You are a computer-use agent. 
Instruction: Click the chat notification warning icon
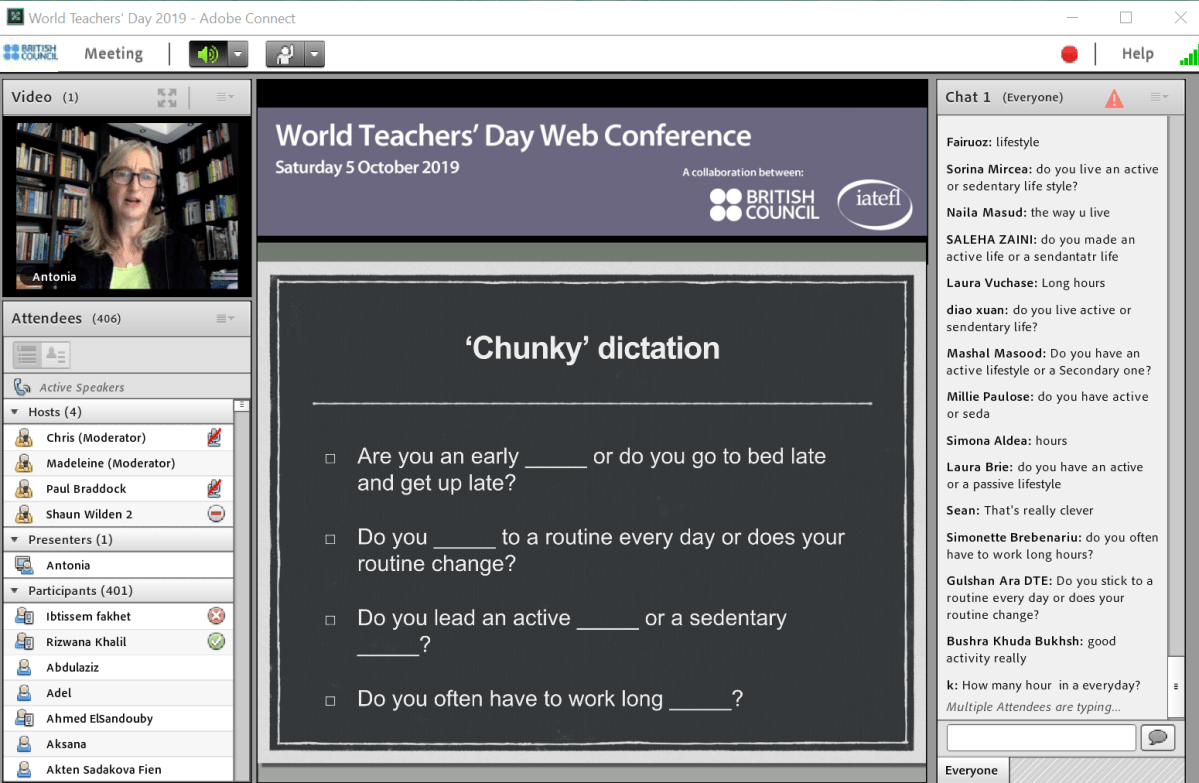pos(1114,98)
